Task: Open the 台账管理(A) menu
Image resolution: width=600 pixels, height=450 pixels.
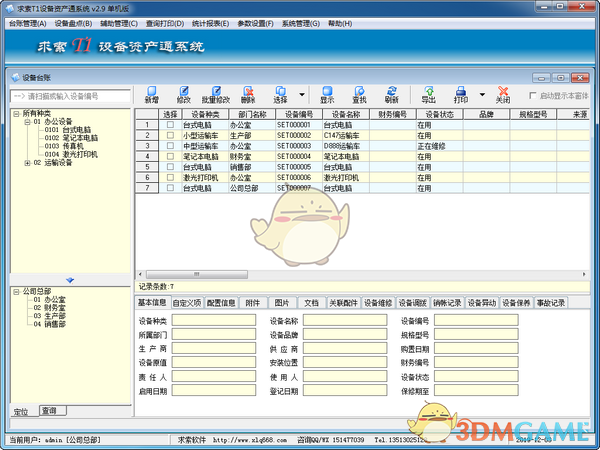Action: pos(28,24)
